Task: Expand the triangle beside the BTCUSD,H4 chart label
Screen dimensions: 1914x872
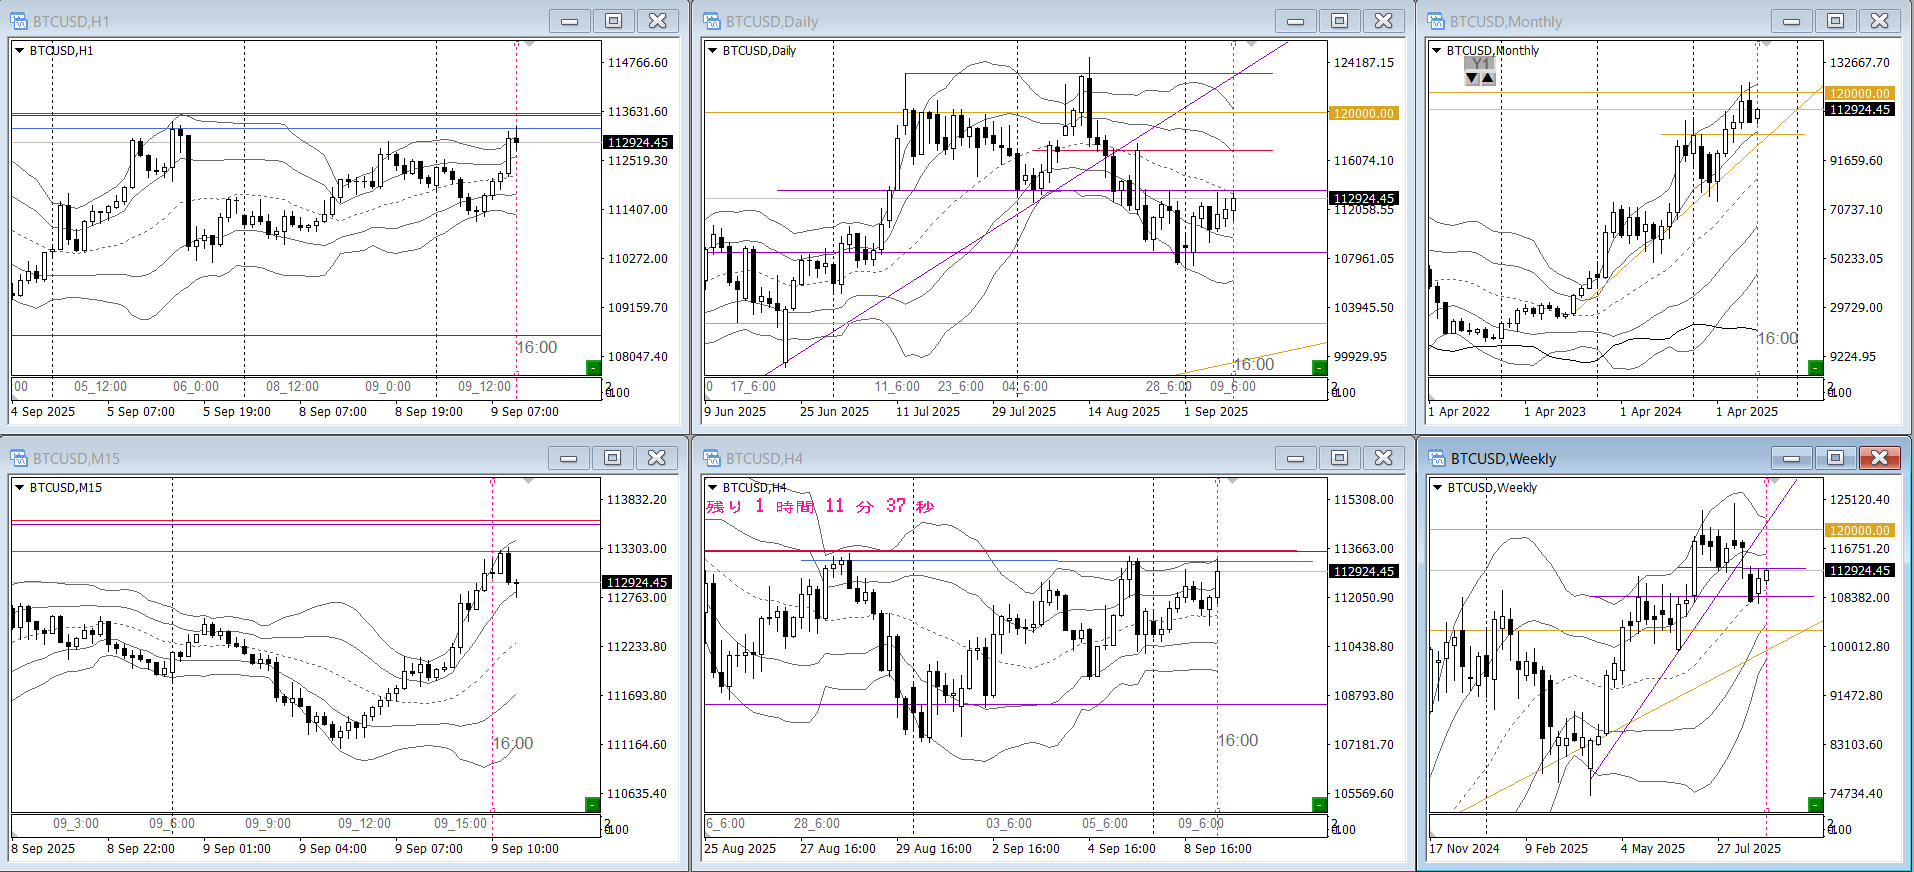Action: pyautogui.click(x=713, y=488)
